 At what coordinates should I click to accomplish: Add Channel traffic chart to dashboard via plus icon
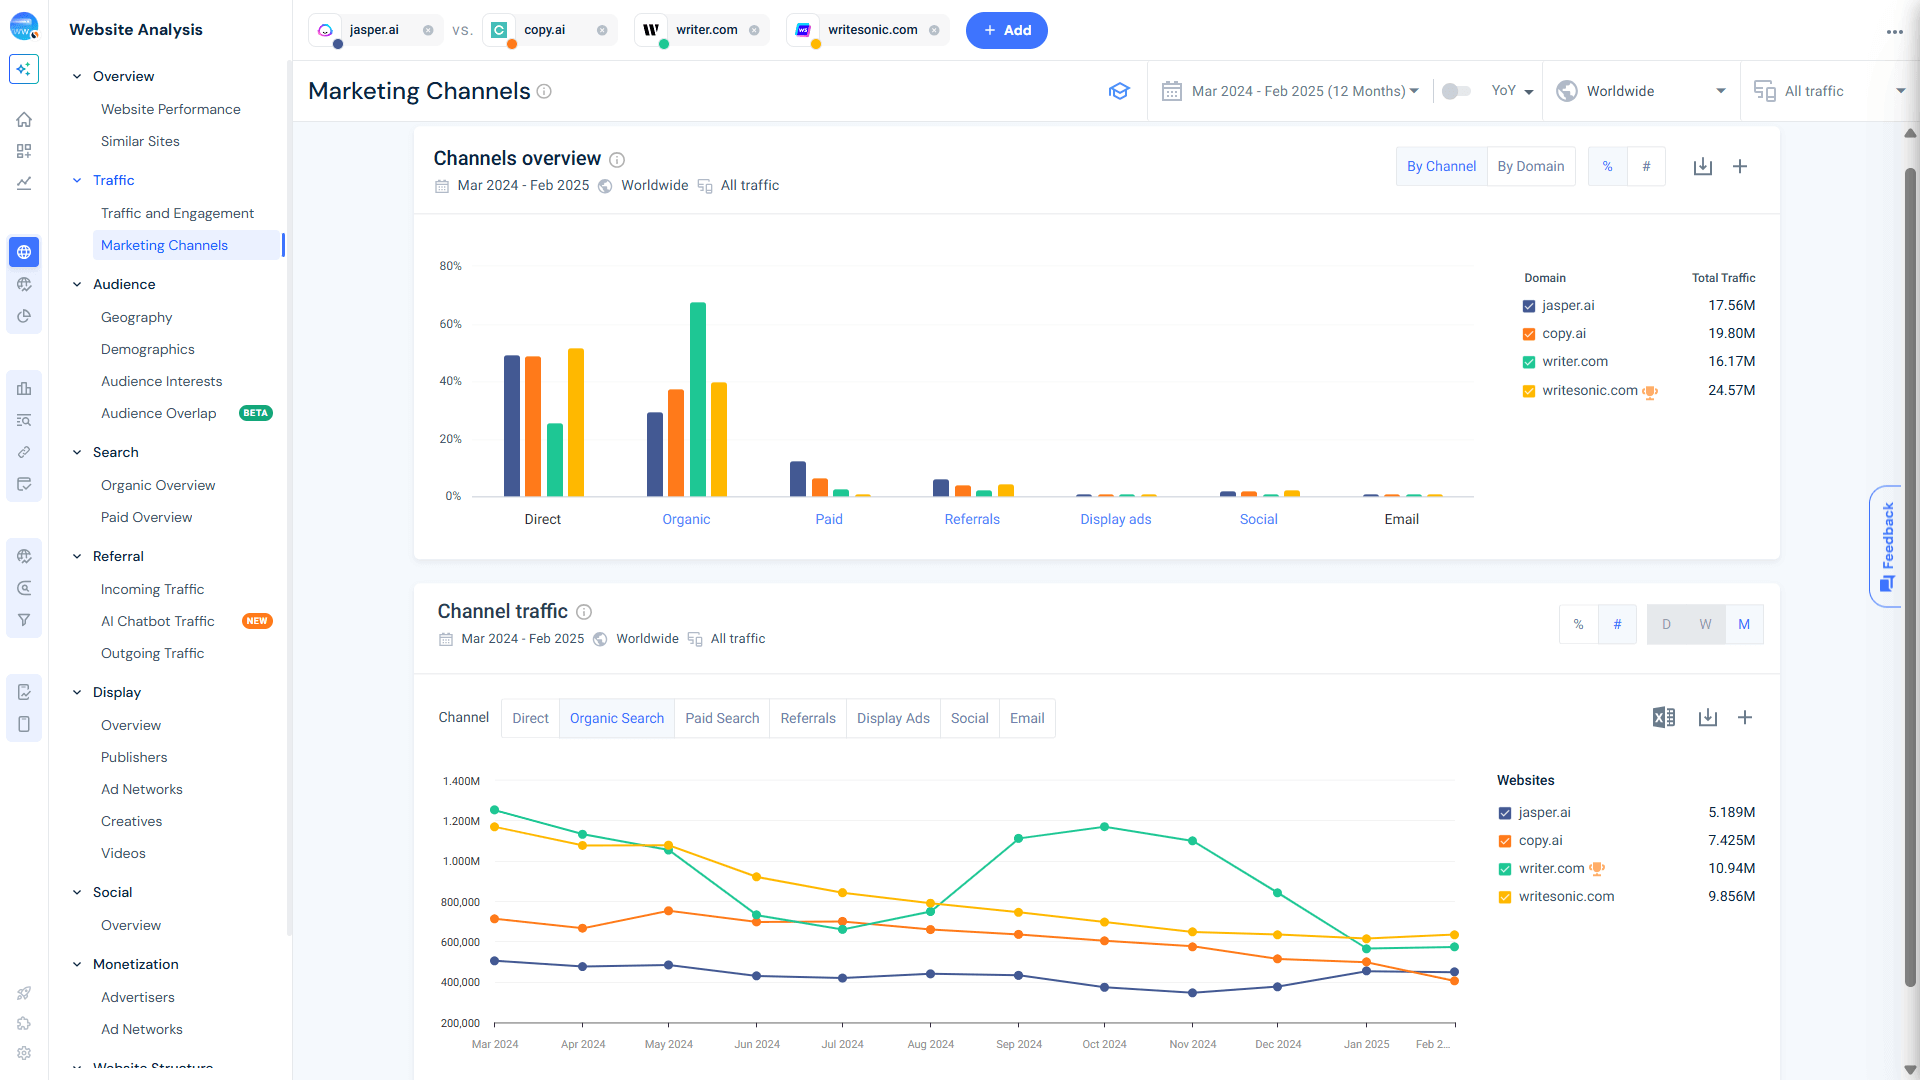[x=1746, y=717]
